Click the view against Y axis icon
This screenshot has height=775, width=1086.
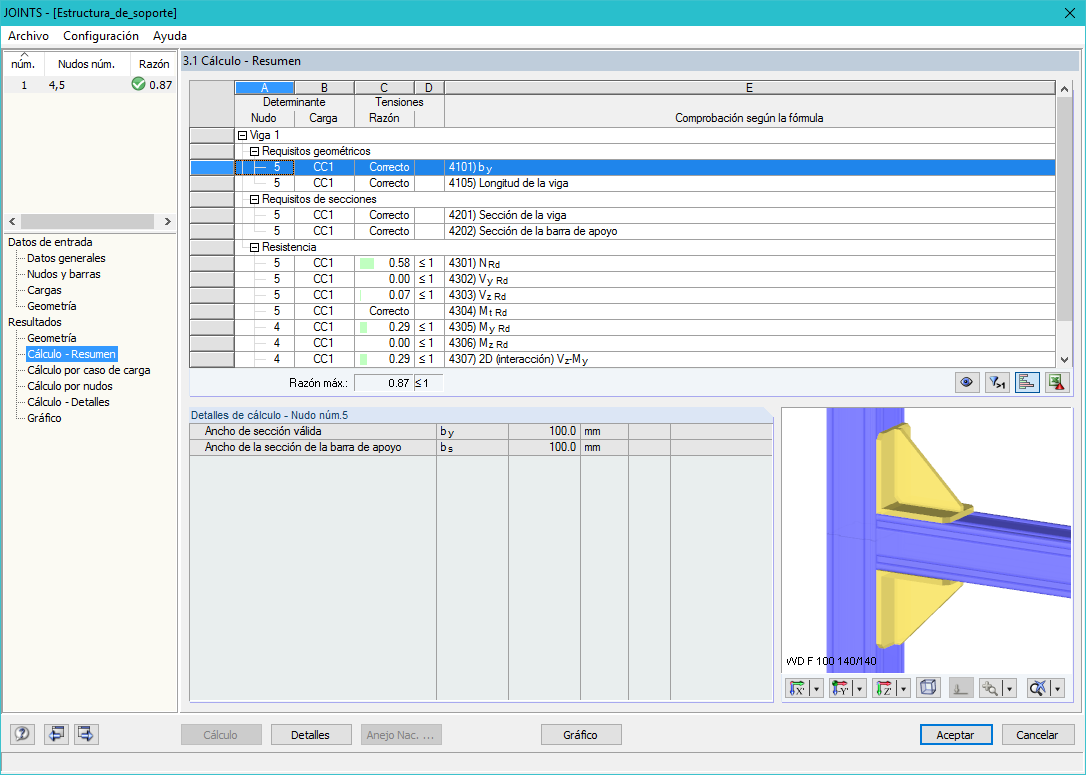(841, 688)
